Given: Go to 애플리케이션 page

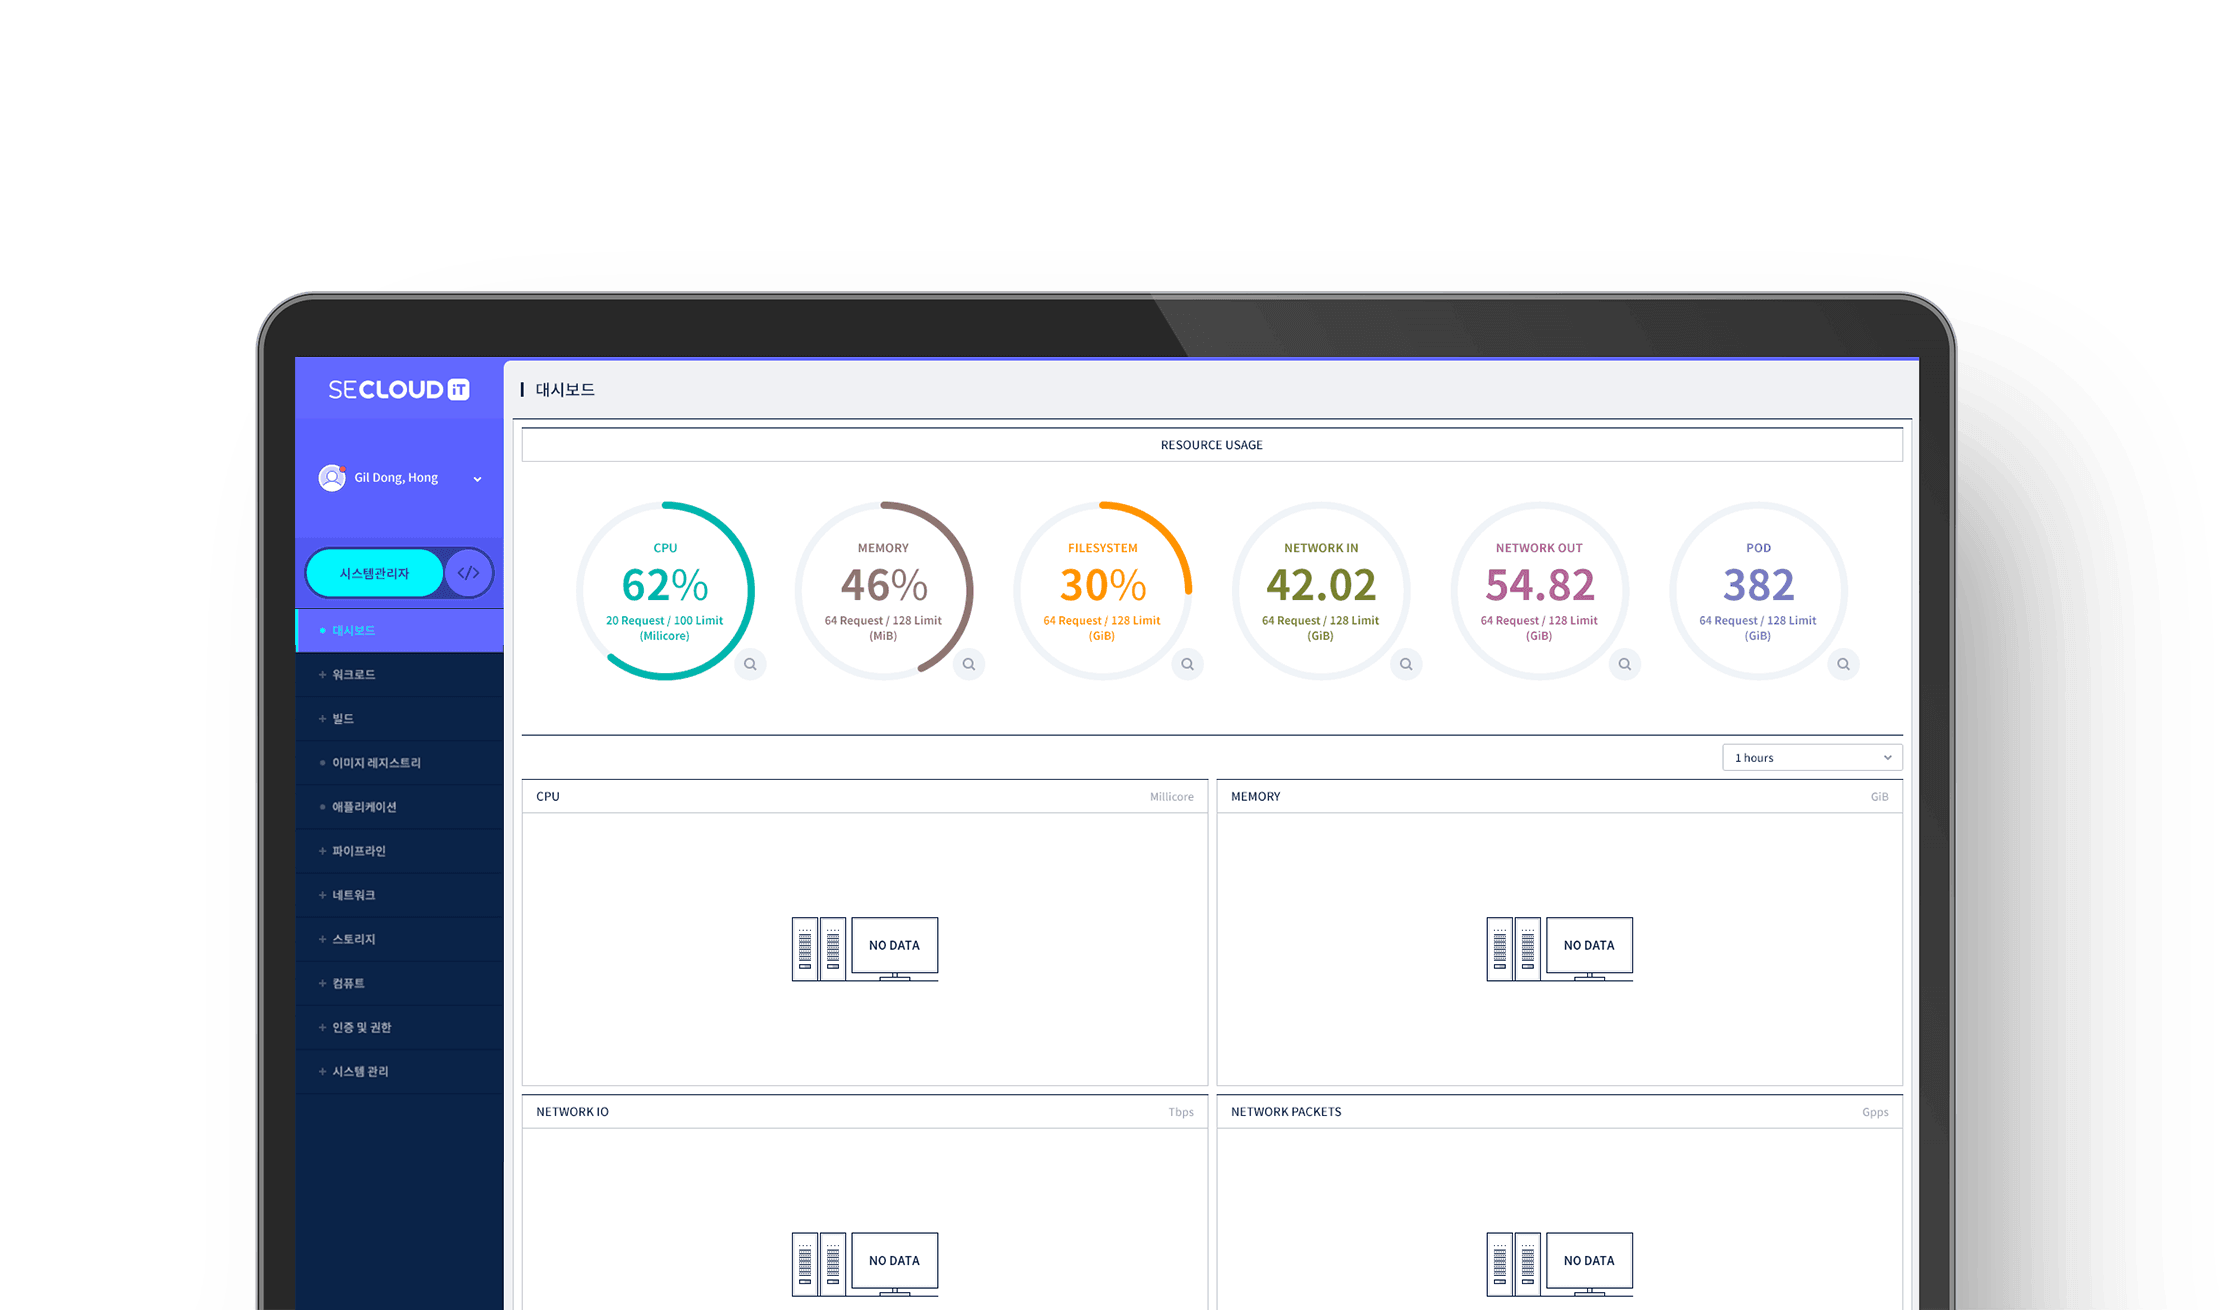Looking at the screenshot, I should [364, 807].
